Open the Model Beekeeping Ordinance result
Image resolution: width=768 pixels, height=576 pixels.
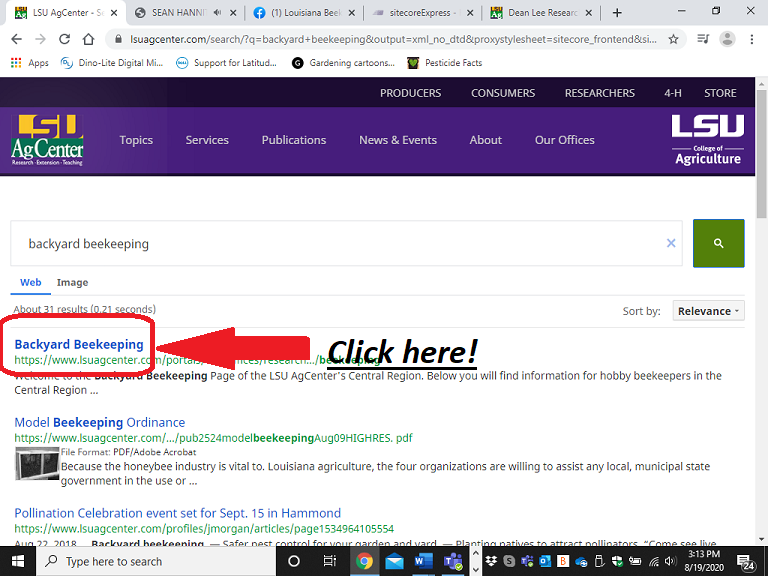pos(99,422)
